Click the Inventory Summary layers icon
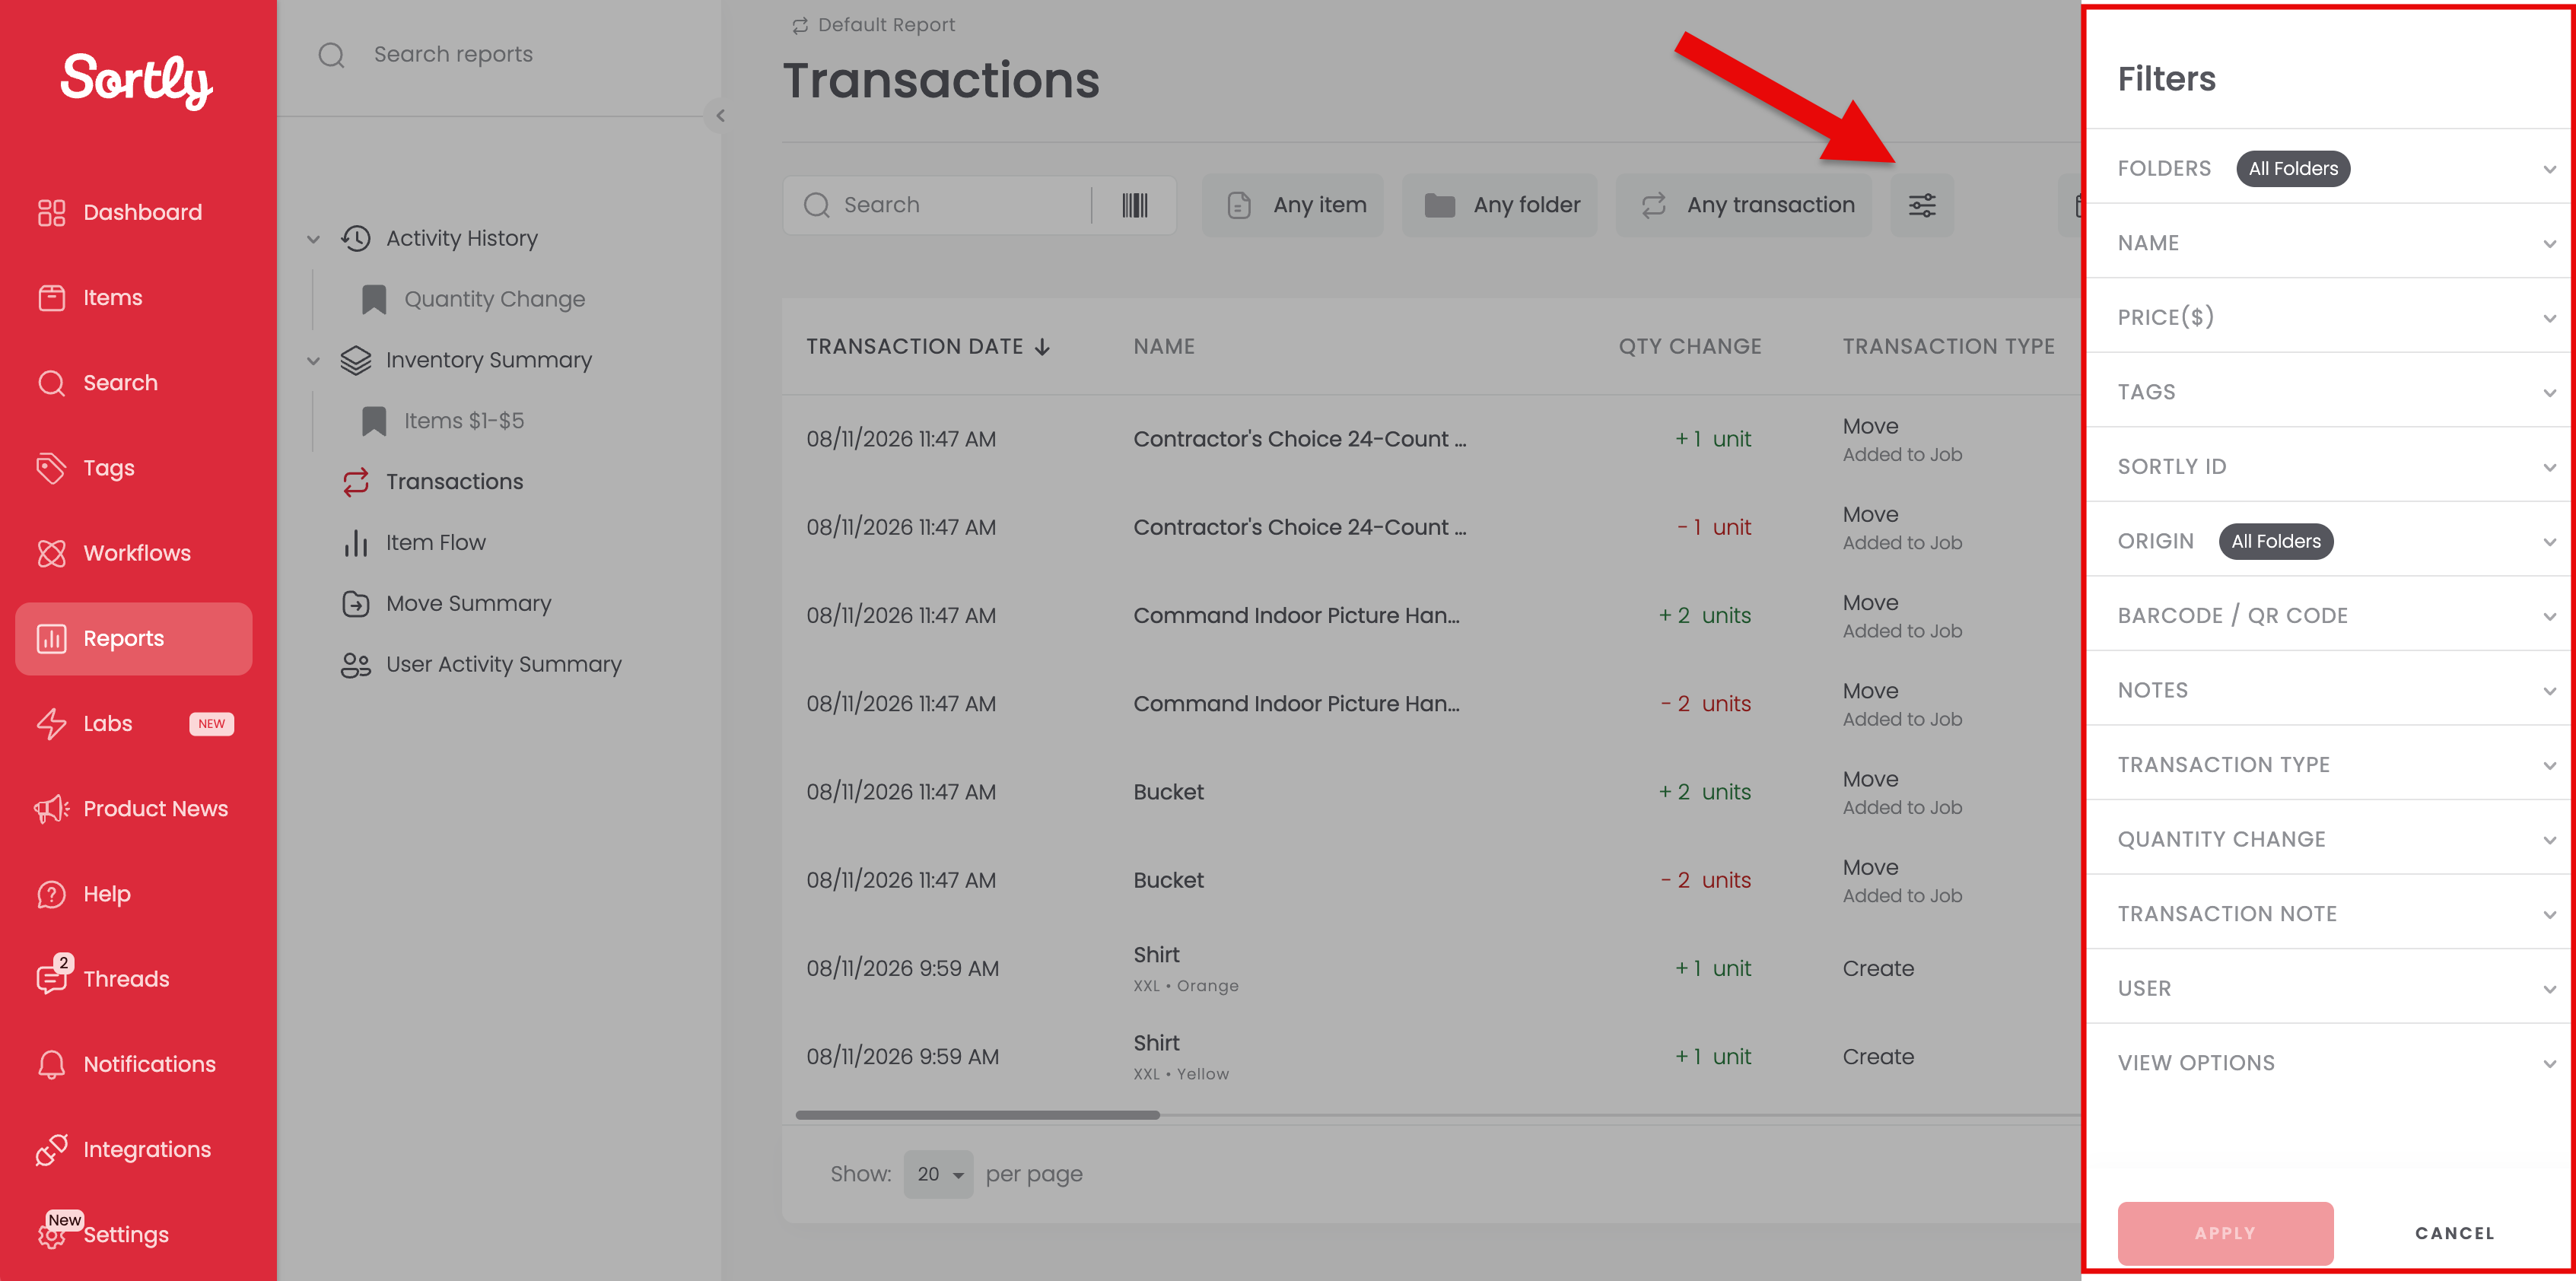Image resolution: width=2576 pixels, height=1281 pixels. pos(356,360)
